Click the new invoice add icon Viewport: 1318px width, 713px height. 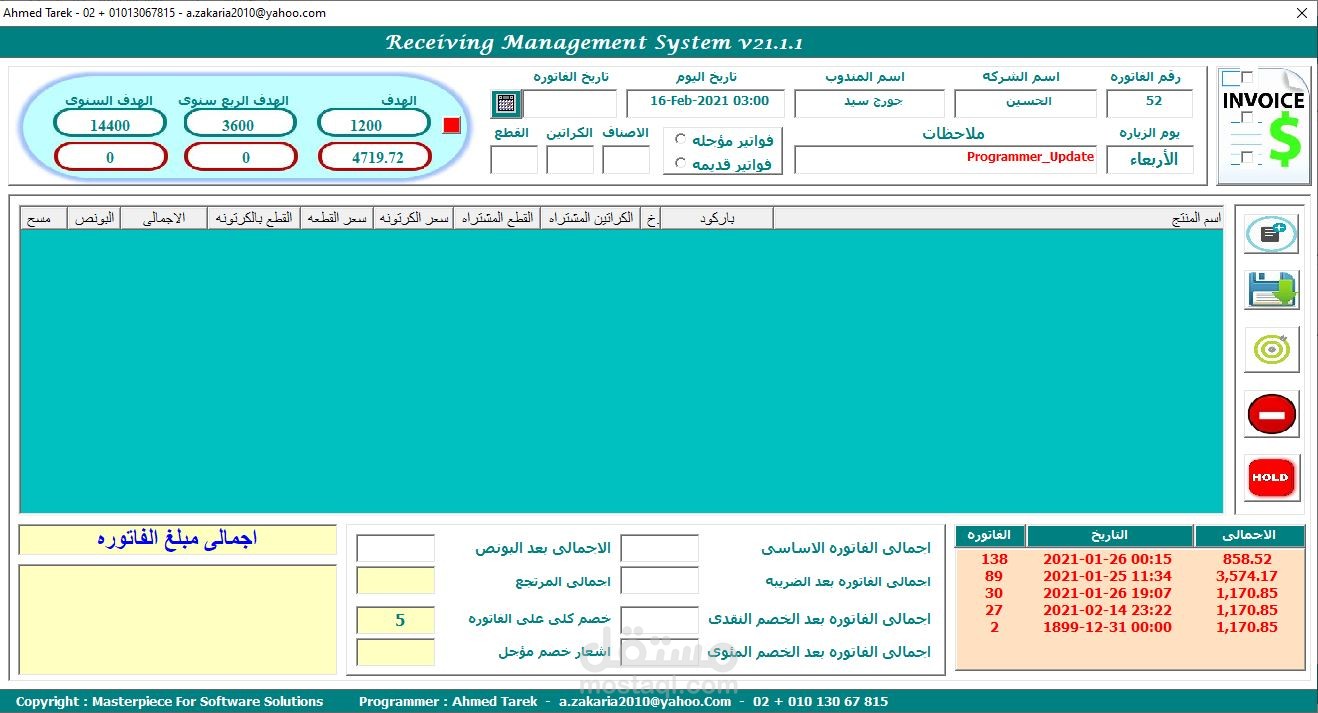[1271, 234]
